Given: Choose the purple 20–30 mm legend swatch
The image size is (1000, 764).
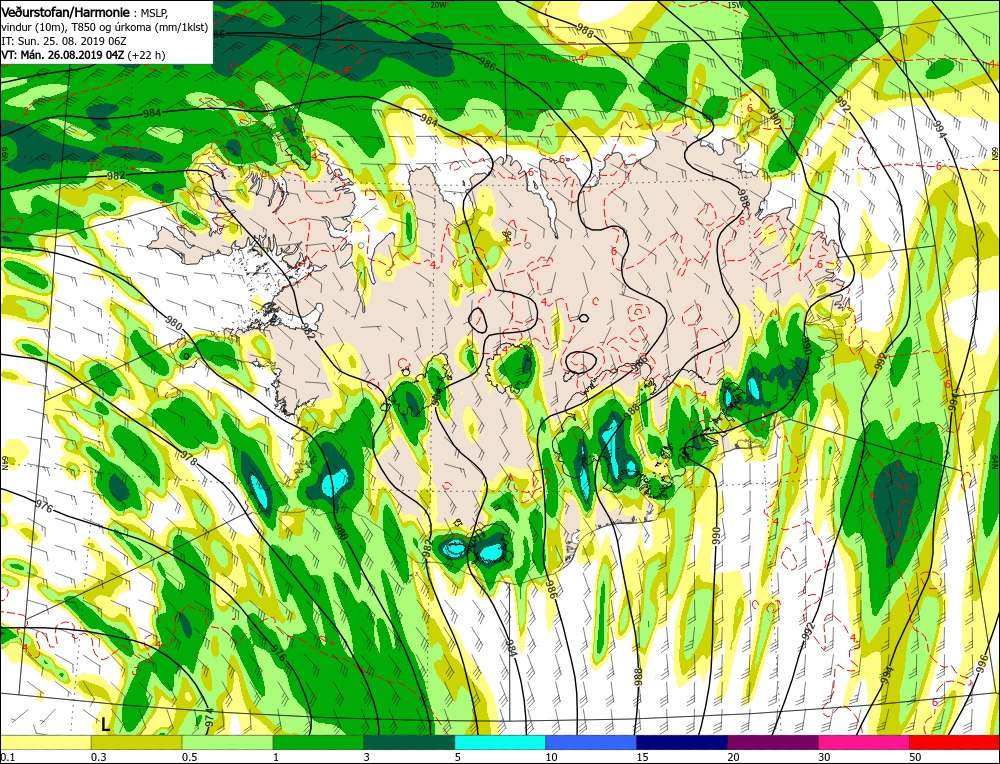Looking at the screenshot, I should (772, 742).
